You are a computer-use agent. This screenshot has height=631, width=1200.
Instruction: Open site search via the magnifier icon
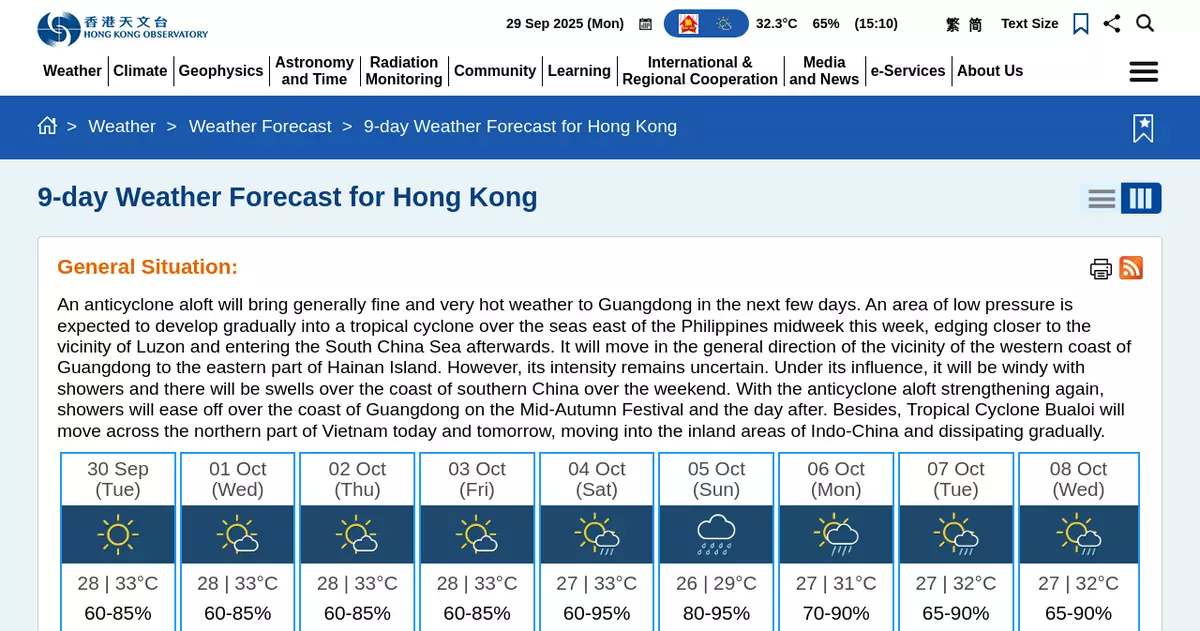point(1145,24)
